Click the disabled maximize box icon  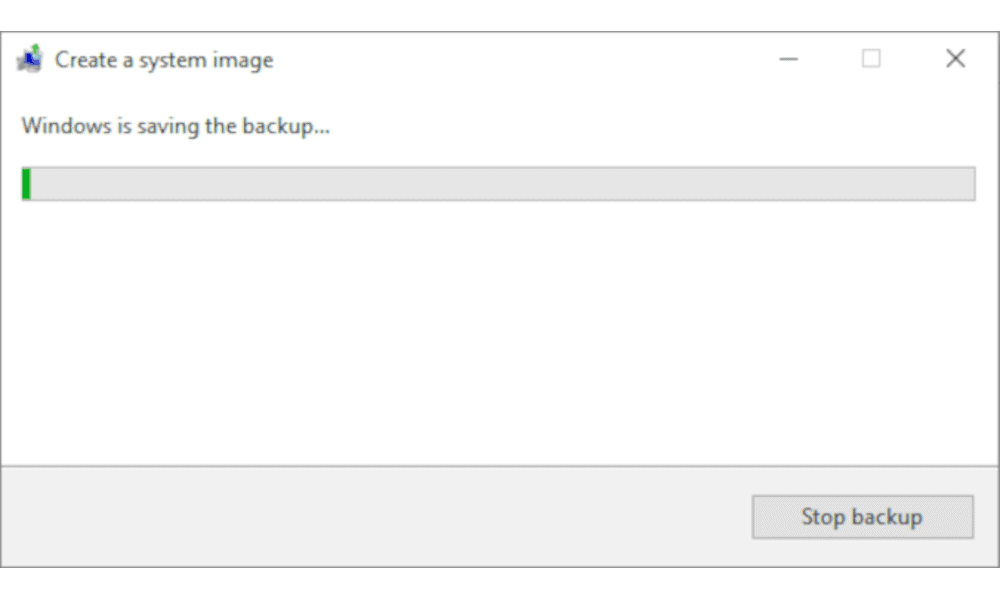coord(871,59)
